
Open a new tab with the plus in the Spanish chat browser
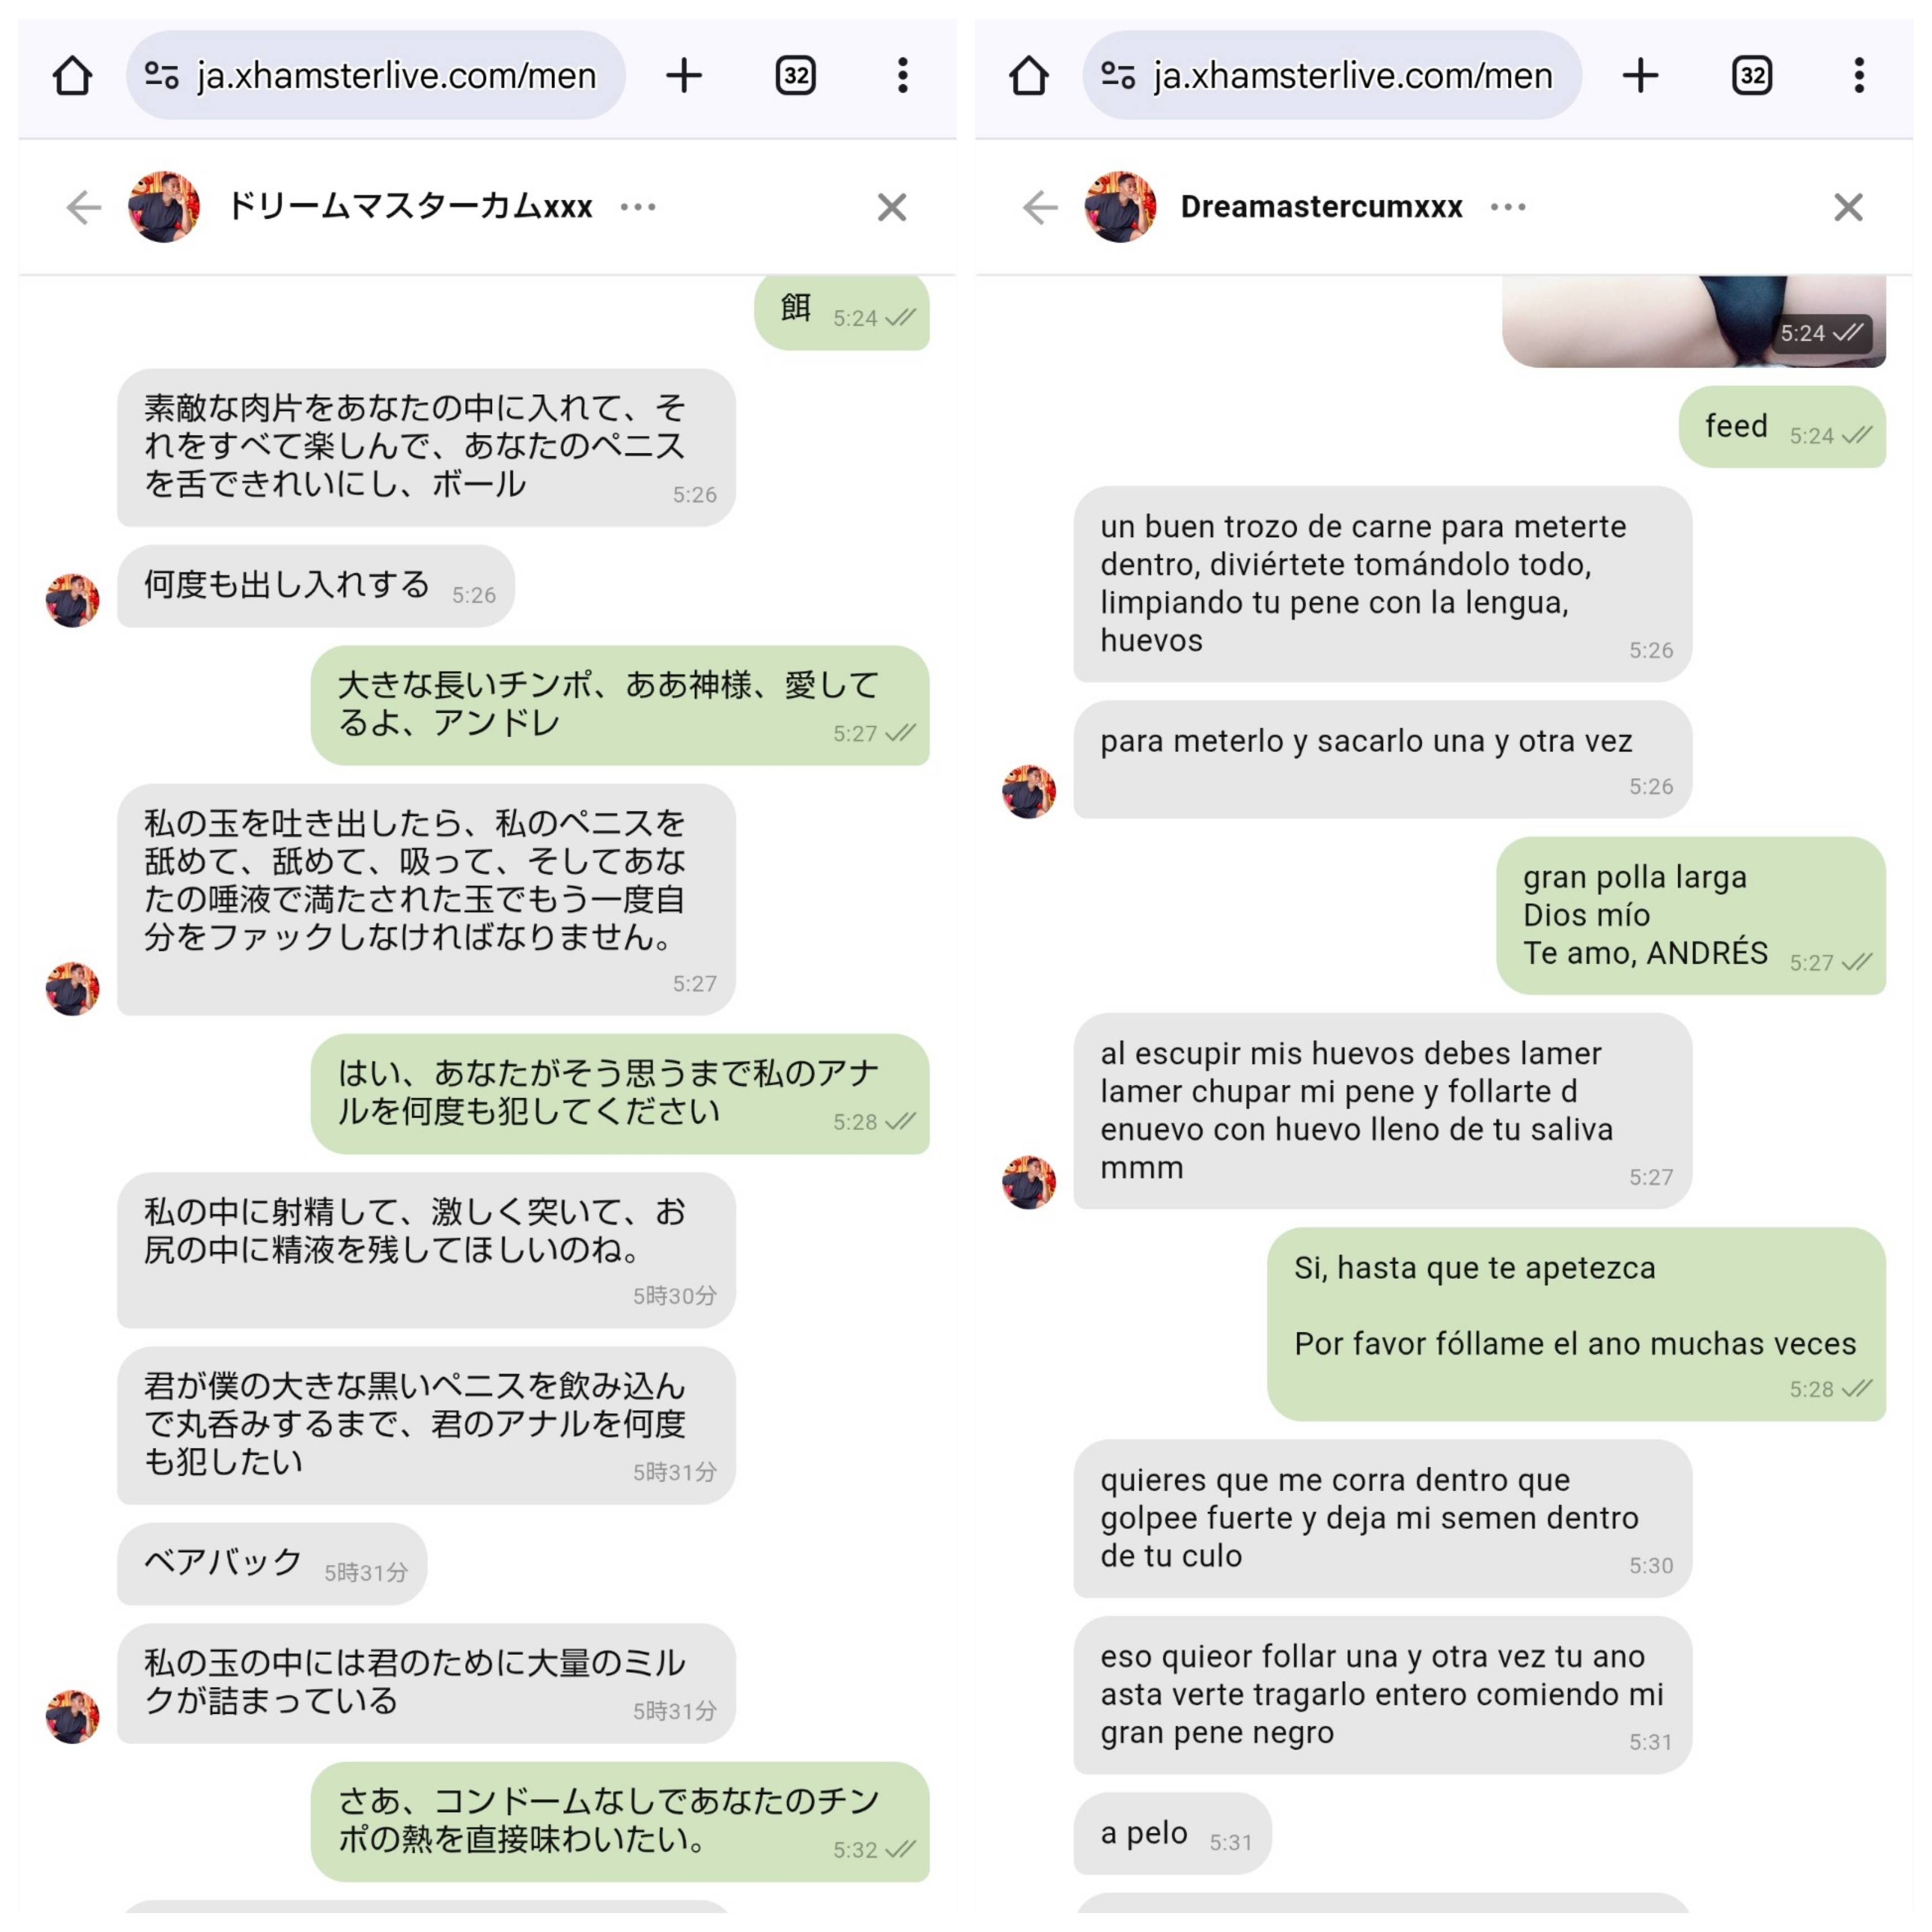1640,75
